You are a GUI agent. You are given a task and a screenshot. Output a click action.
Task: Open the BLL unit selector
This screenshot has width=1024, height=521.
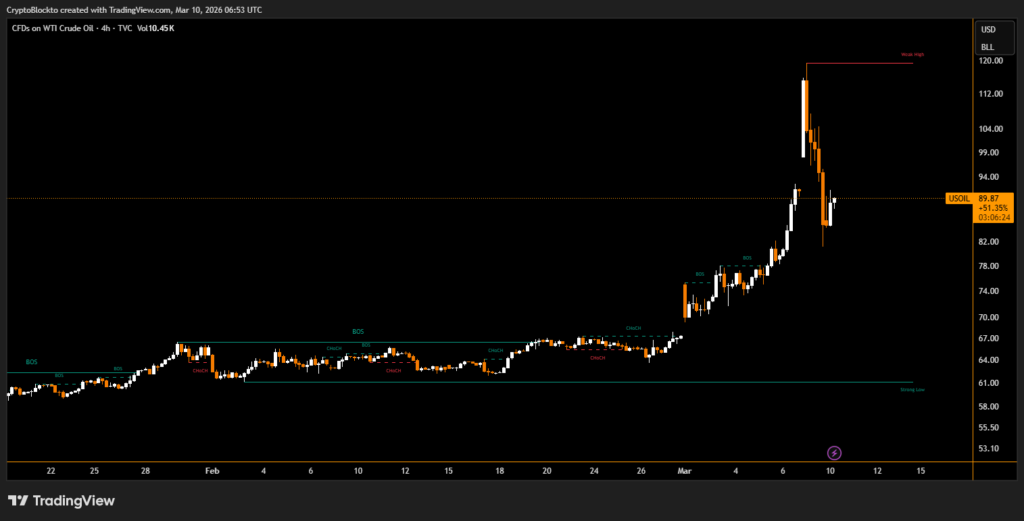pyautogui.click(x=988, y=46)
